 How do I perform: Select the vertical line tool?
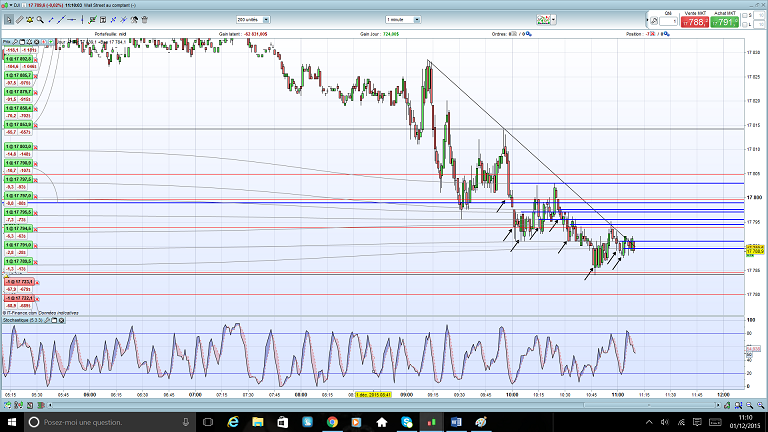pos(82,20)
